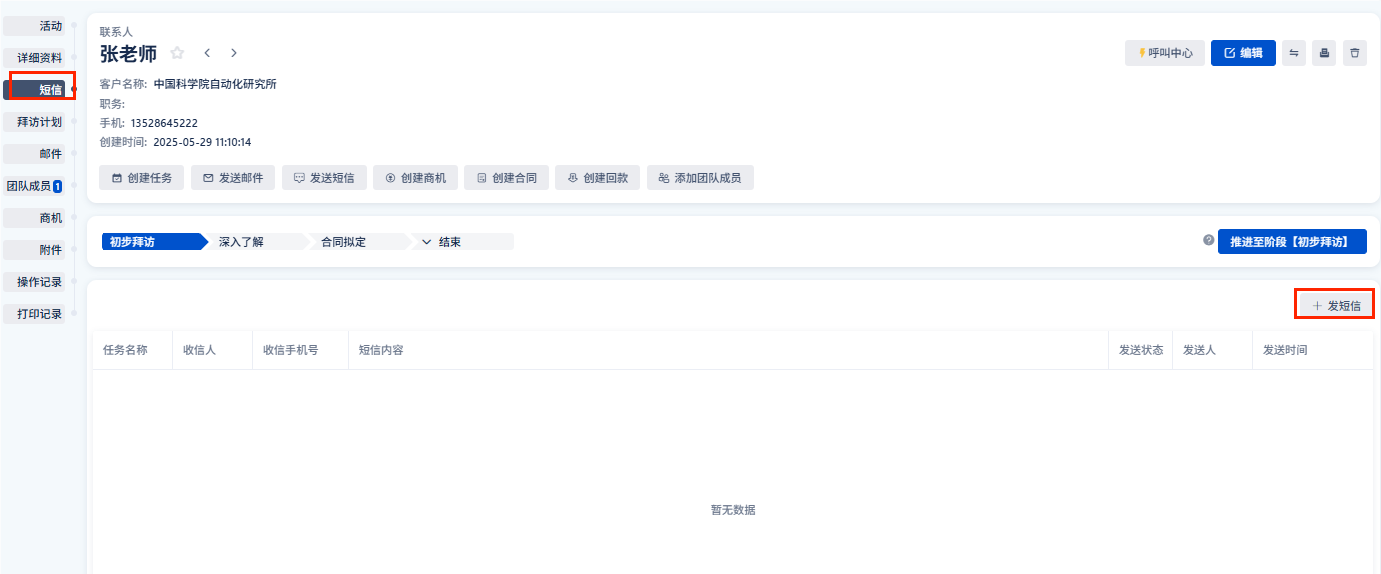The width and height of the screenshot is (1381, 574).
Task: Open 呼叫中心 call center
Action: tap(1165, 53)
